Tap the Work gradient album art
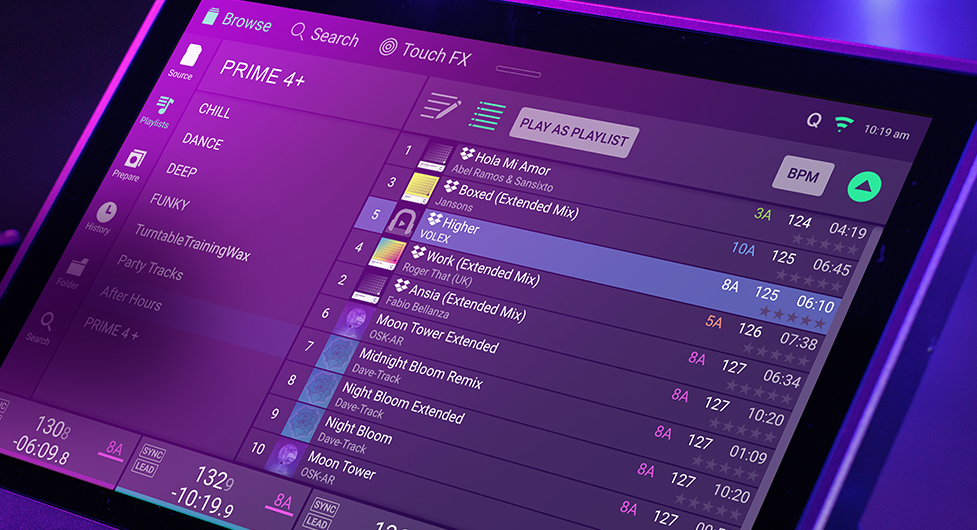Viewport: 977px width, 530px height. point(388,254)
